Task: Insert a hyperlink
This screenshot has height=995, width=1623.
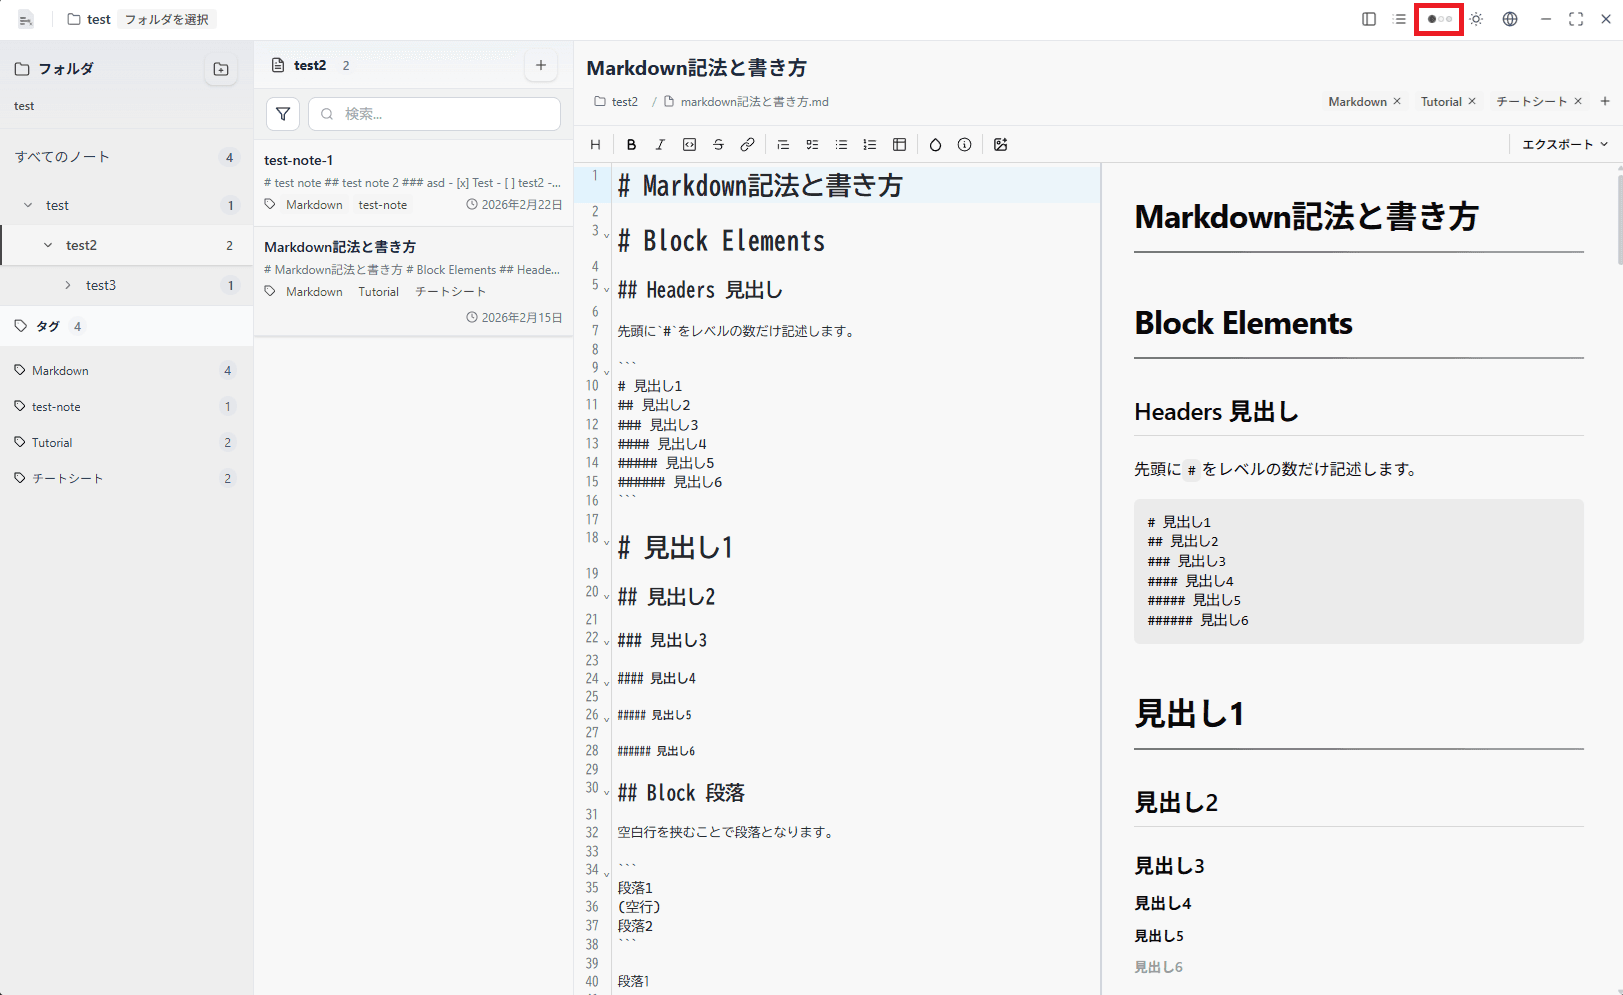Action: pyautogui.click(x=747, y=144)
